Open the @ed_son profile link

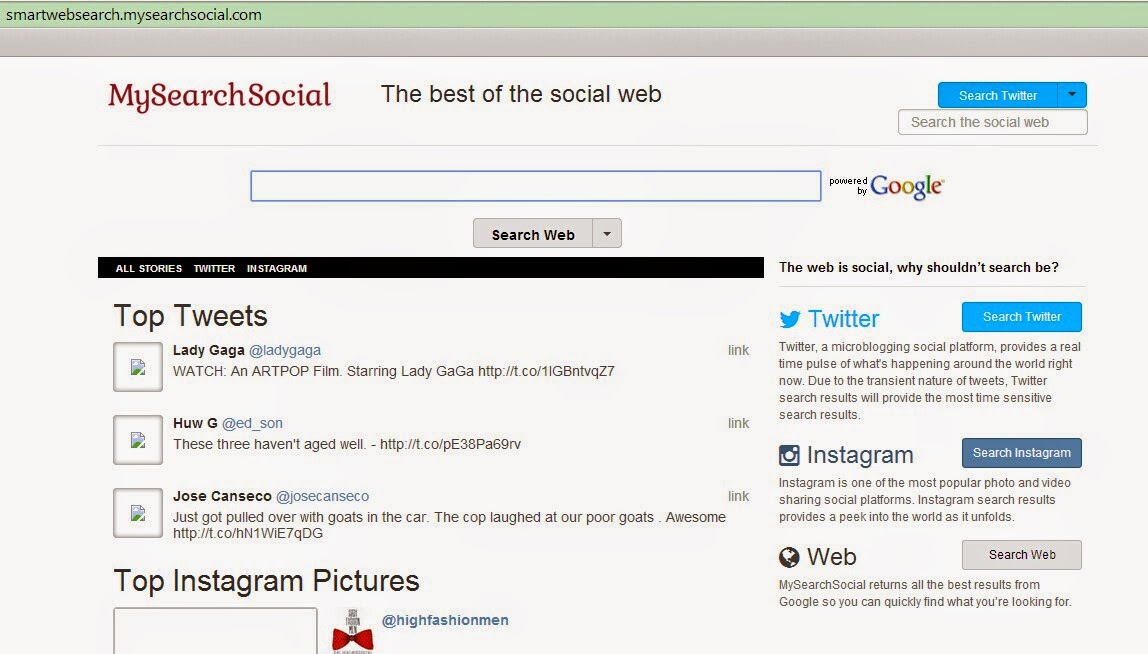252,423
